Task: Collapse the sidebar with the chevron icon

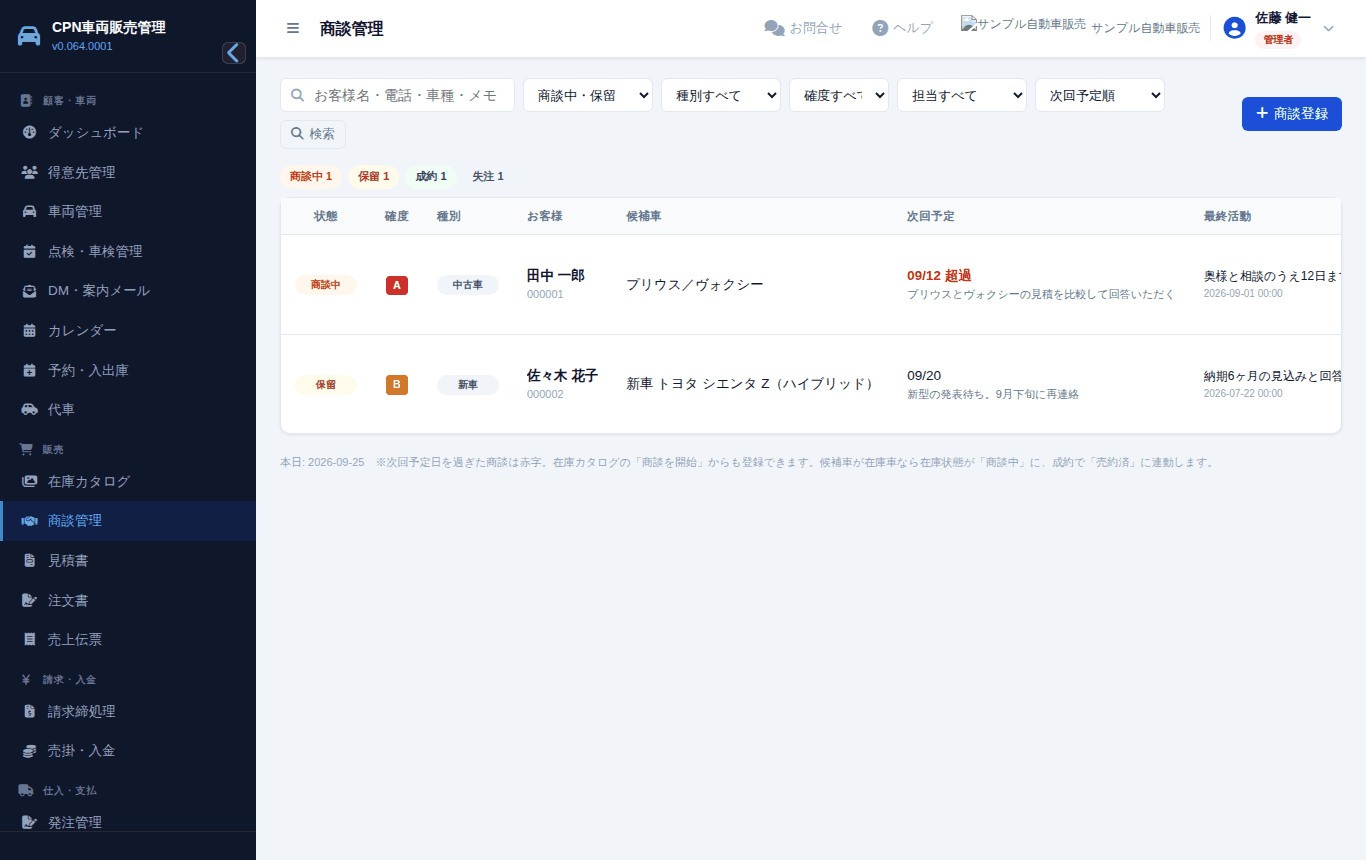Action: tap(234, 53)
